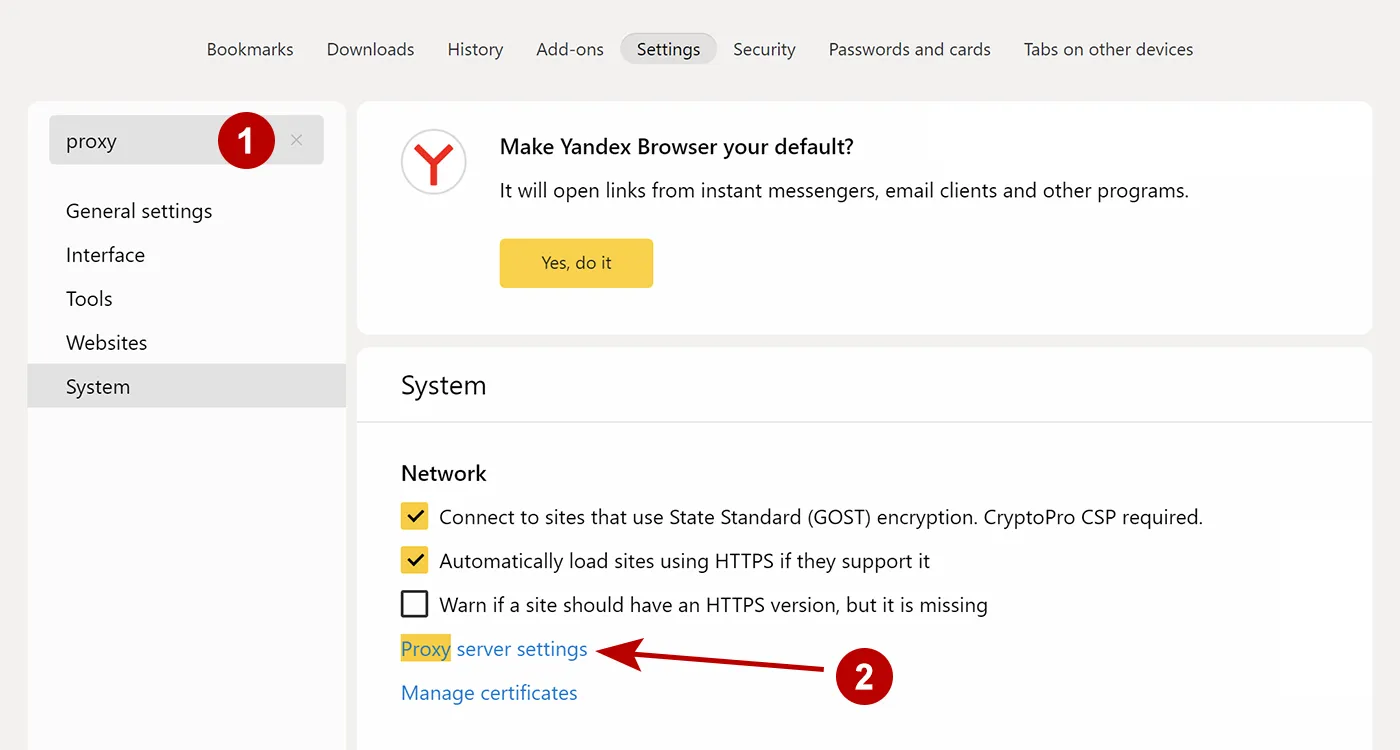Switch to the Security tab
The width and height of the screenshot is (1400, 750).
coord(763,49)
